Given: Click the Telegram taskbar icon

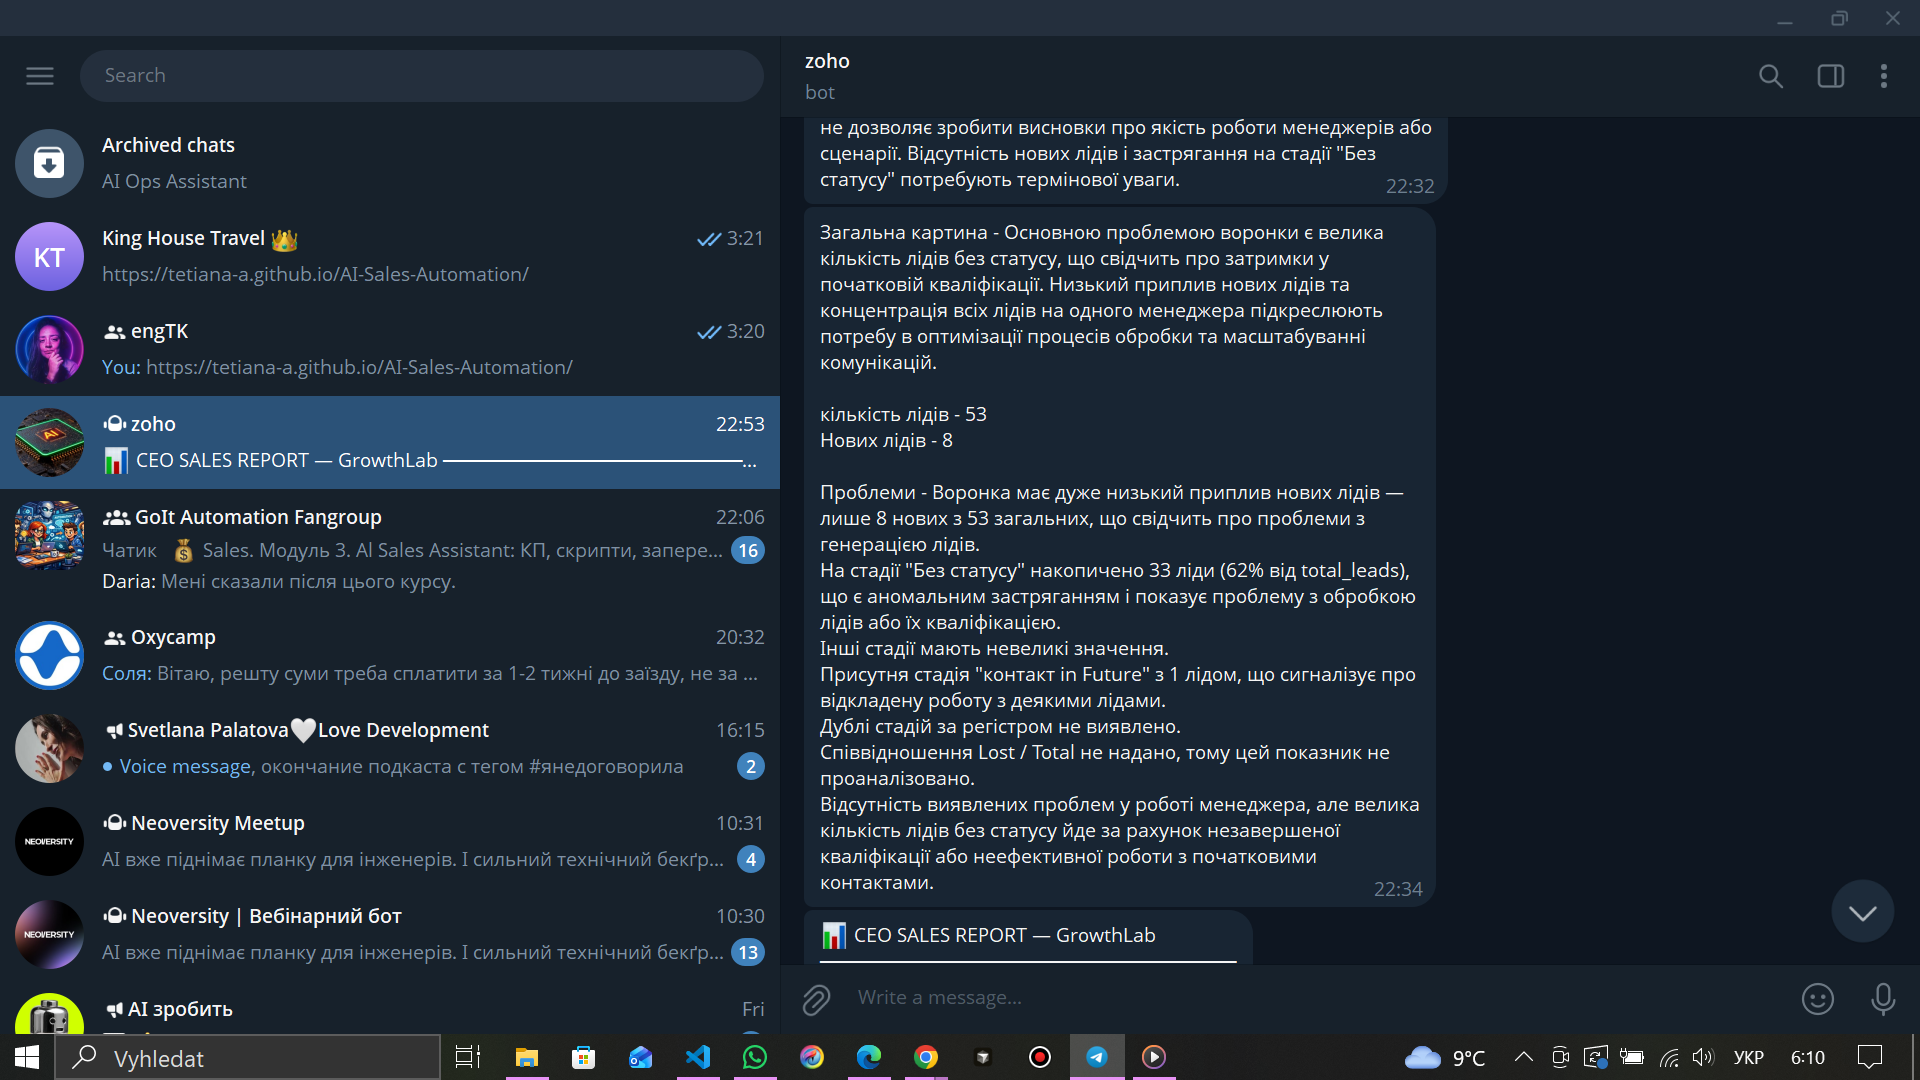Looking at the screenshot, I should point(1097,1057).
